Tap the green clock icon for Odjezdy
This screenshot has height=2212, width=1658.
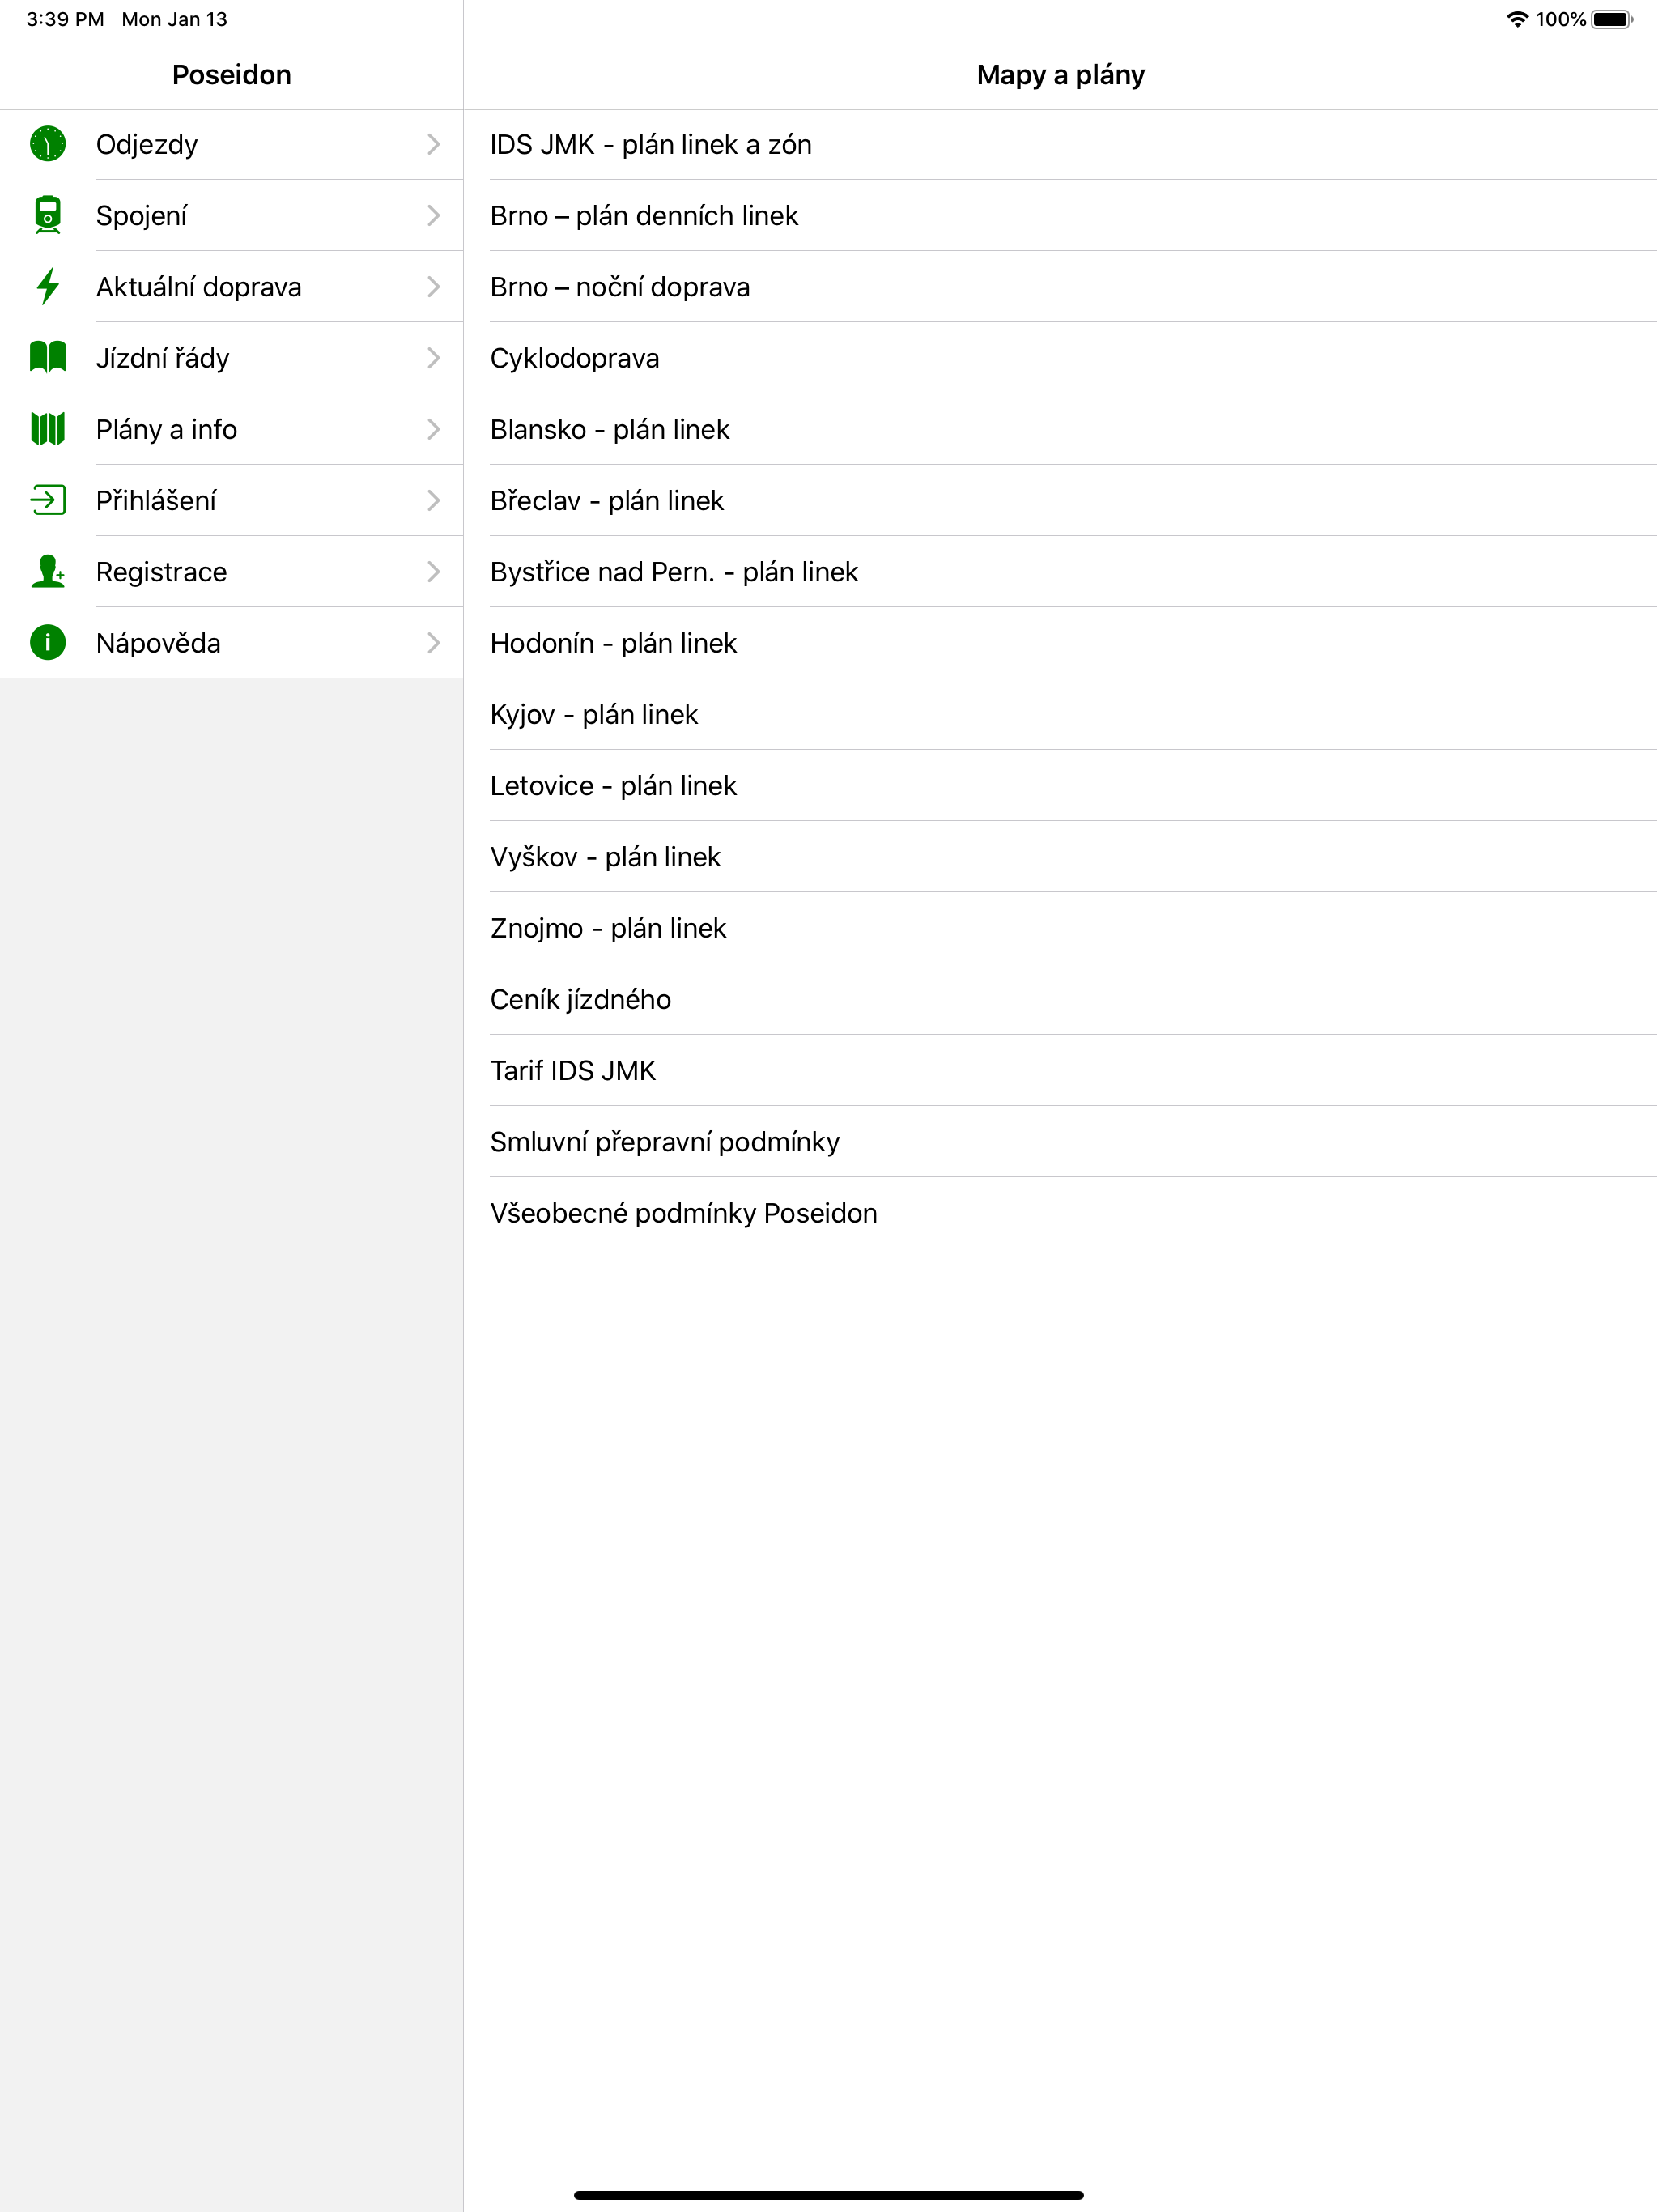47,144
